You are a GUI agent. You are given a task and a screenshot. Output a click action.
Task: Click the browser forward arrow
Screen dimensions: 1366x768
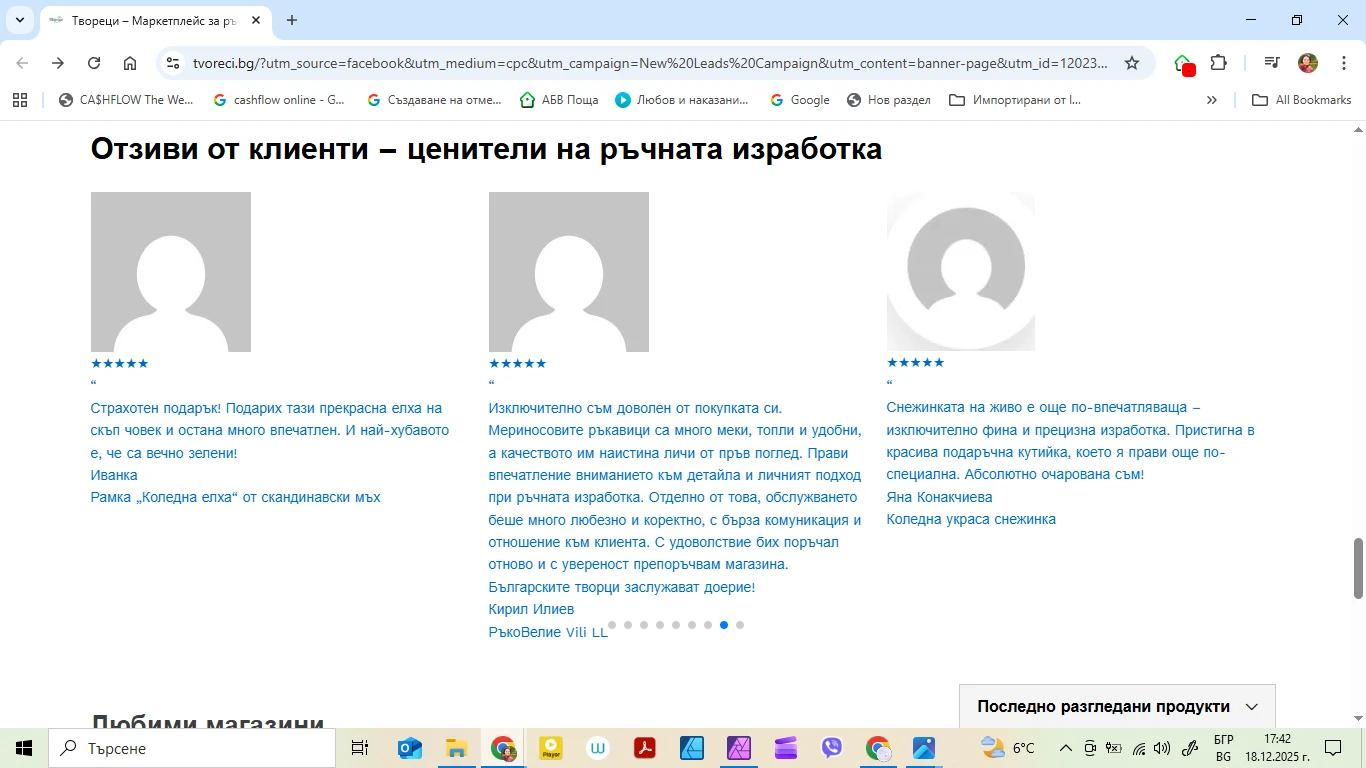[58, 63]
